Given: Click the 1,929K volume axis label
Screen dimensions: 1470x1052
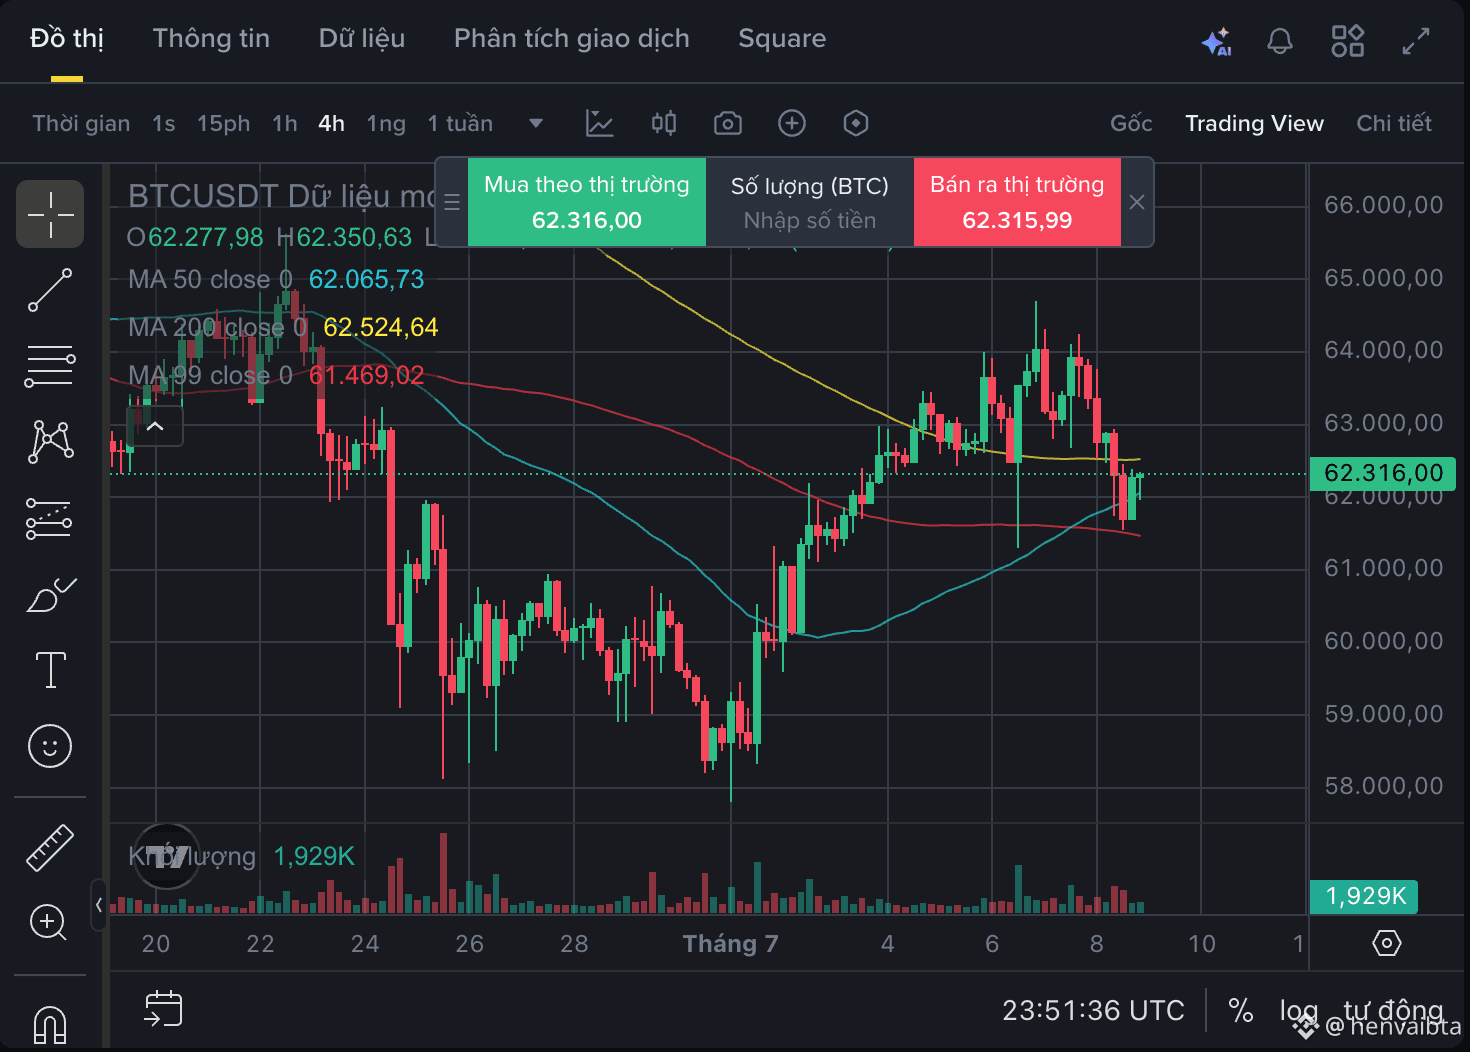Looking at the screenshot, I should [x=1364, y=896].
